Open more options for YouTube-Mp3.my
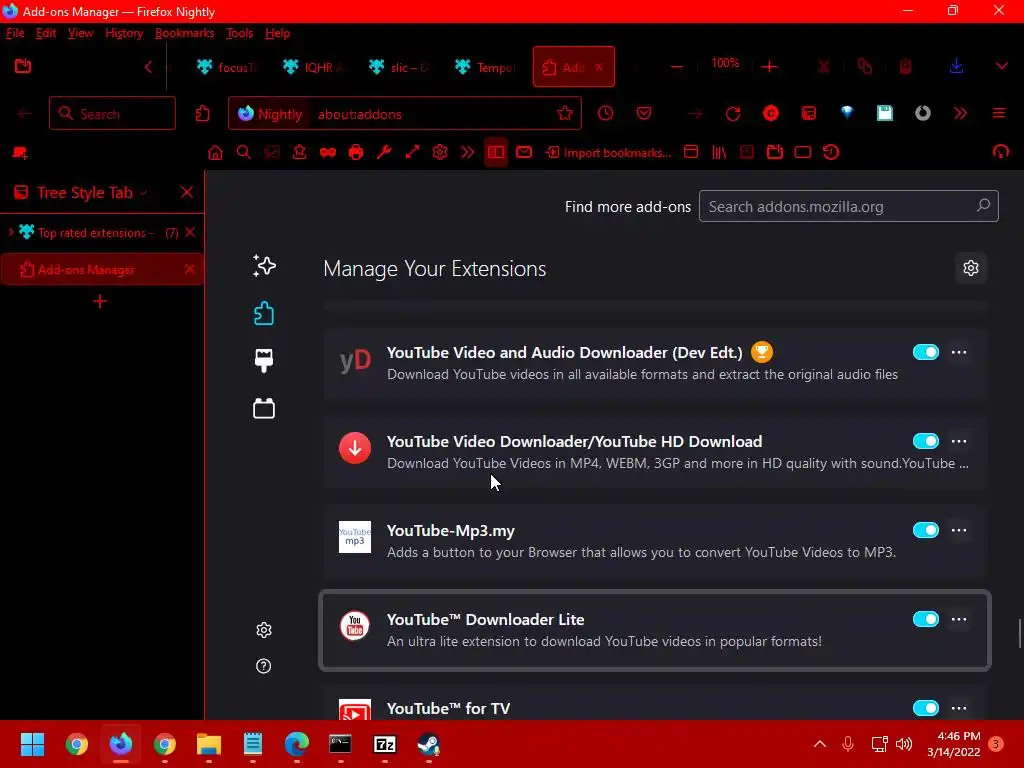 pos(959,530)
